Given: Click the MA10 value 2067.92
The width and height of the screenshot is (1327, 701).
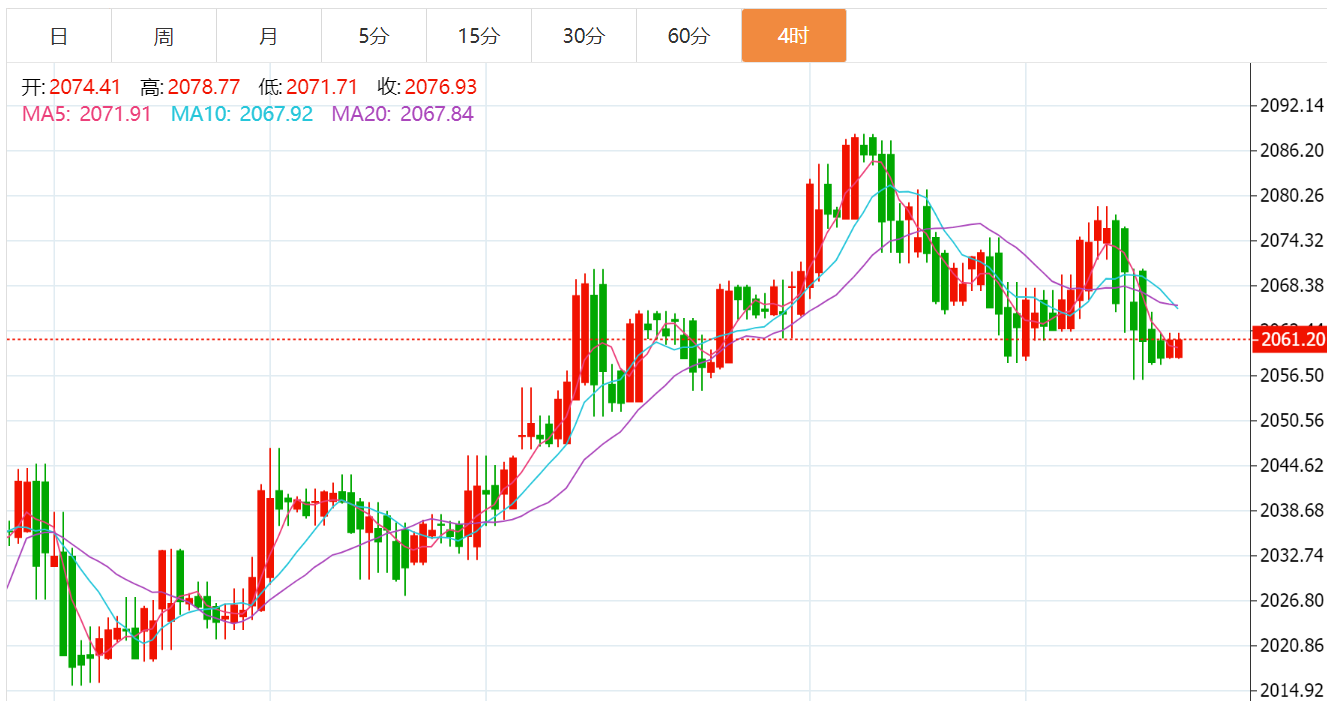Looking at the screenshot, I should [x=277, y=114].
